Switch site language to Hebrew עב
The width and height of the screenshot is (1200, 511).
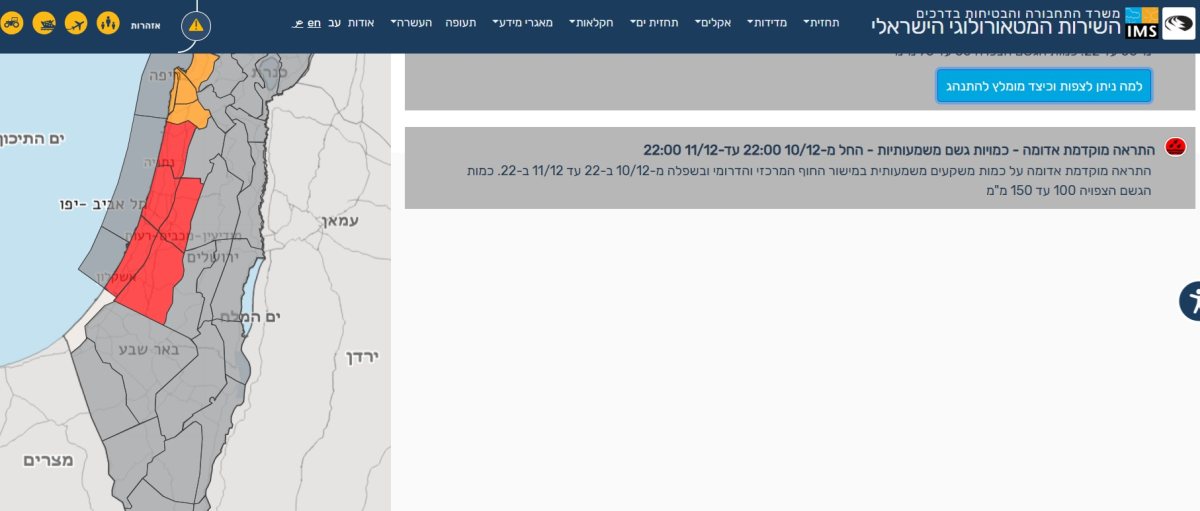[x=335, y=22]
